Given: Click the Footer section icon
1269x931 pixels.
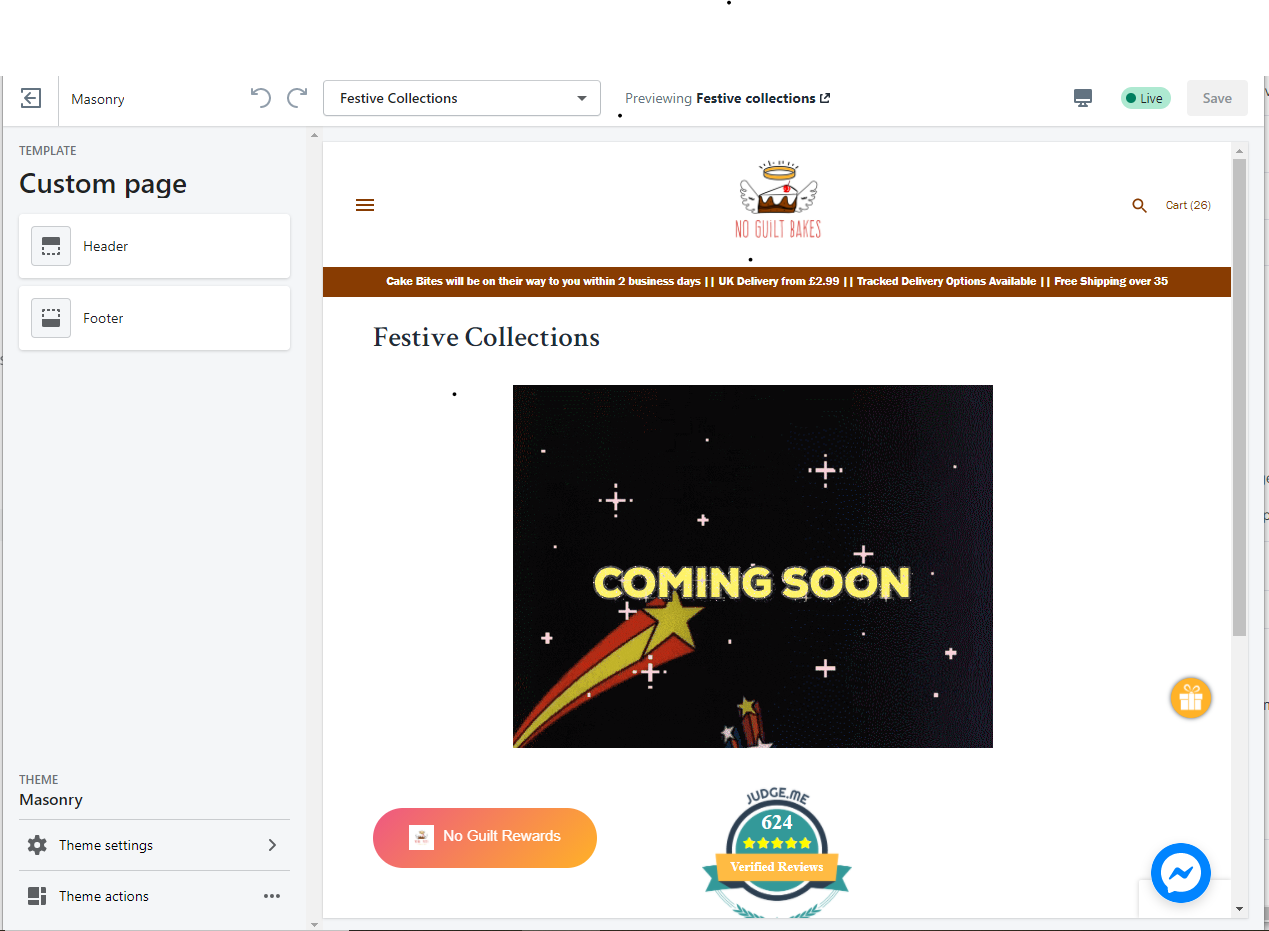Looking at the screenshot, I should point(51,318).
